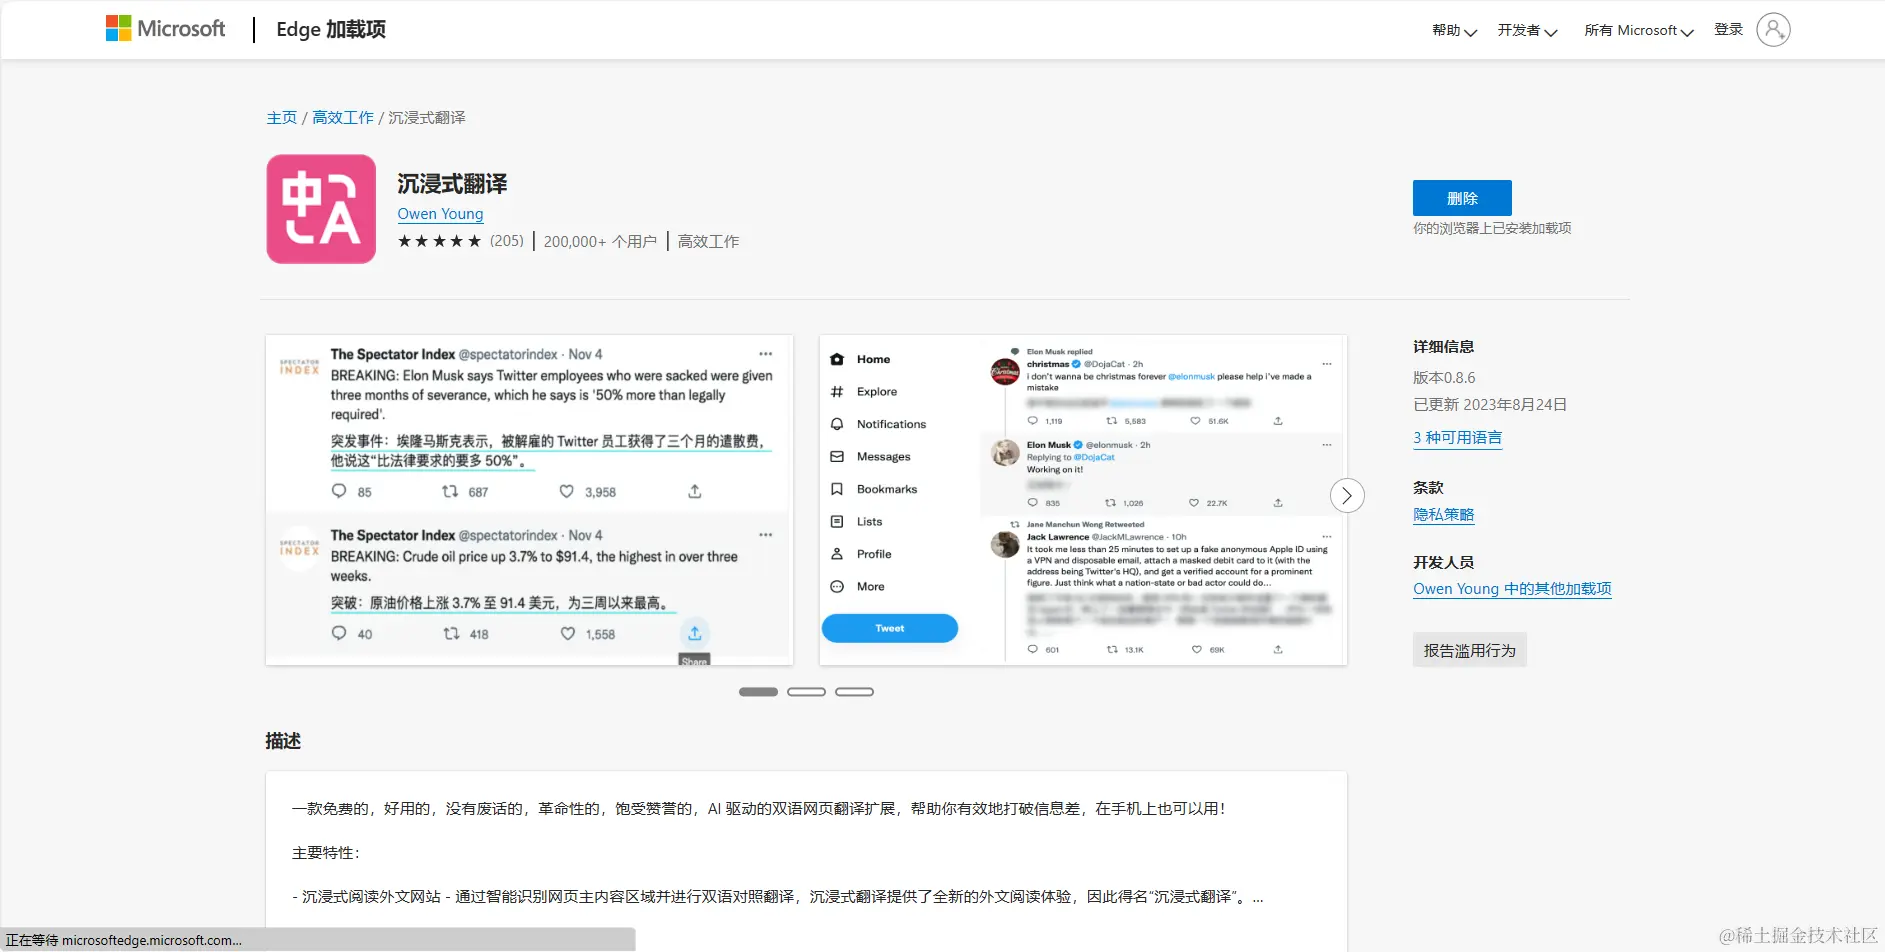Click the highlighted Share icon on oil tweet

tap(695, 633)
